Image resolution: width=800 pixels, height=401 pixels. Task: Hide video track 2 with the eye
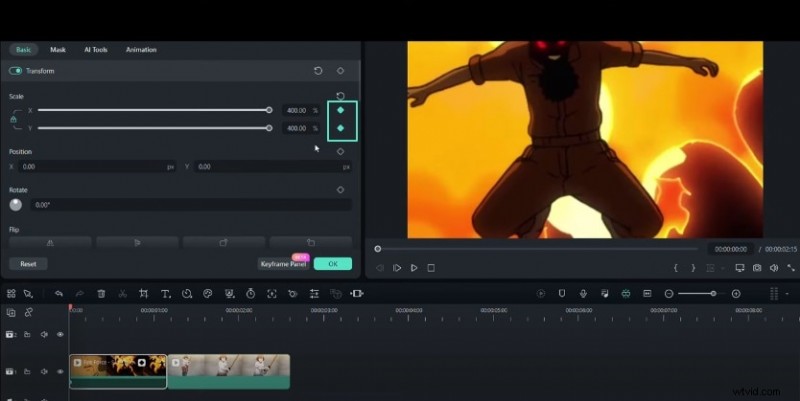[x=60, y=335]
